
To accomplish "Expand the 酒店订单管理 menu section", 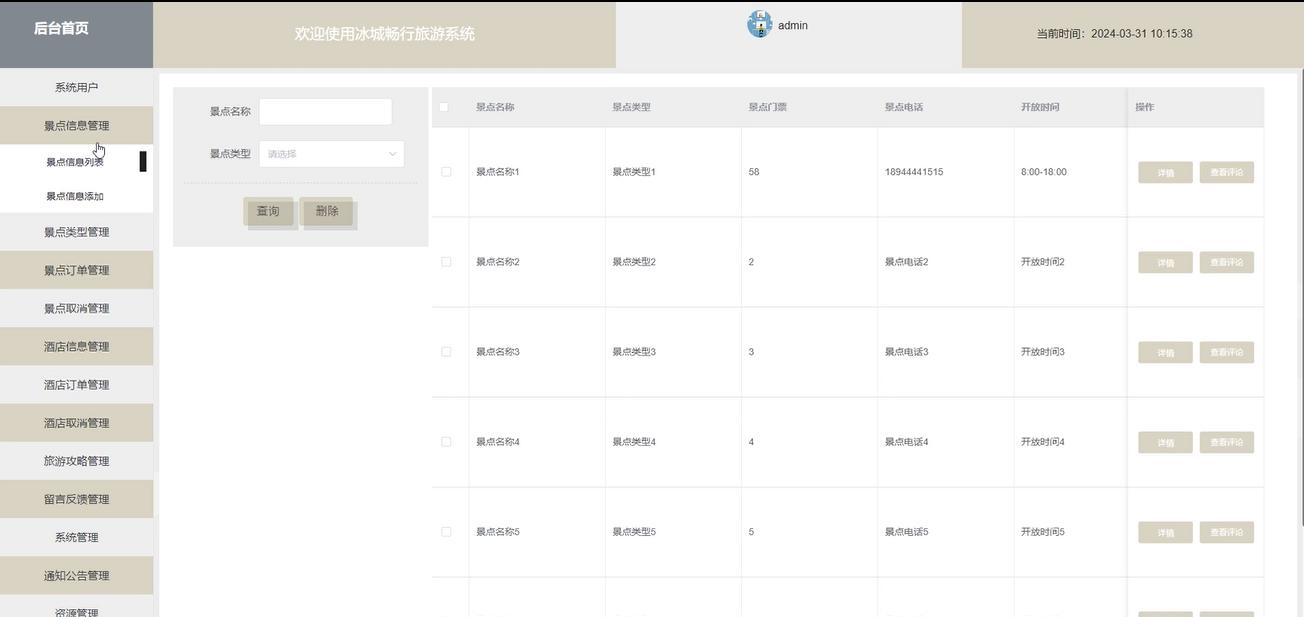I will click(77, 385).
